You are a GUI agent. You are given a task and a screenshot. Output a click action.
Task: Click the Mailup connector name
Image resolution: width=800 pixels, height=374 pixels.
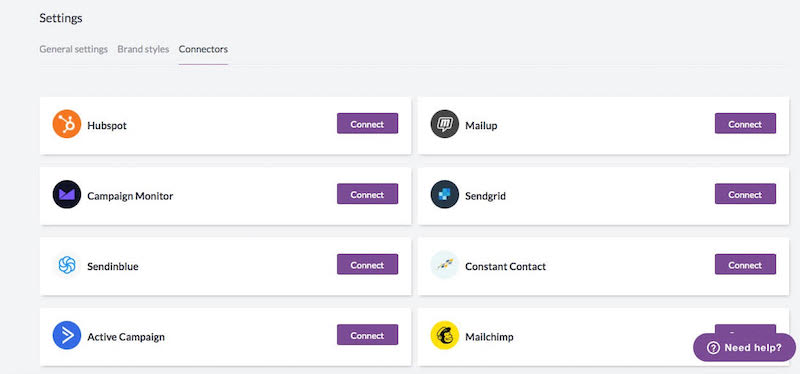pos(481,126)
